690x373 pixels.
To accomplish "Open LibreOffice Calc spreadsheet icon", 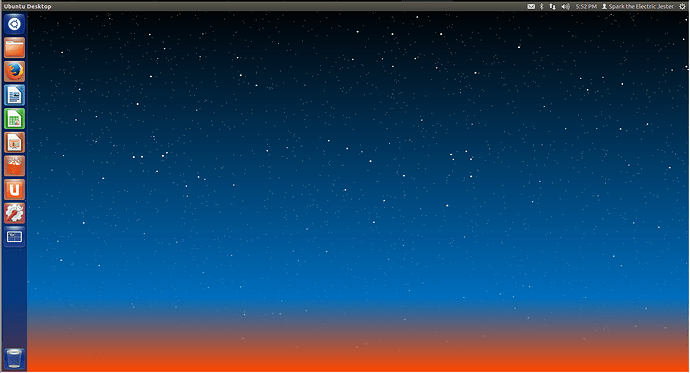I will click(x=15, y=119).
